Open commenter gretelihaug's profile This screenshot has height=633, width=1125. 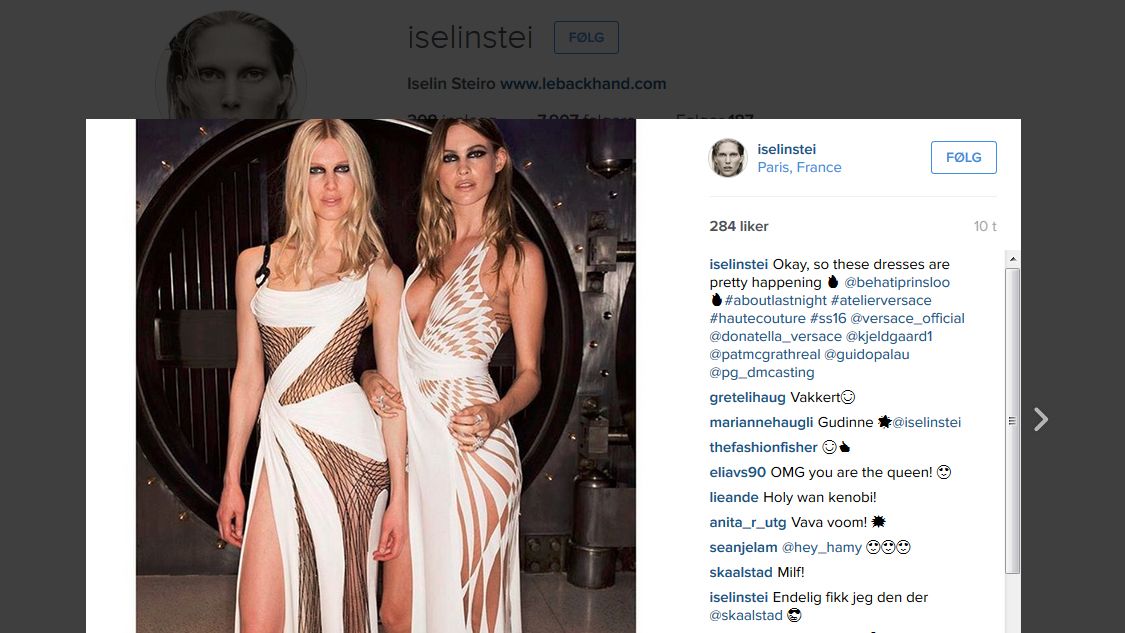pos(747,397)
